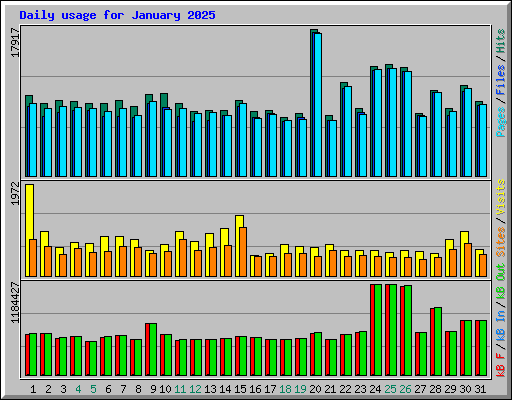Click green day 25 label on axis
This screenshot has height=400, width=512.
pyautogui.click(x=390, y=389)
